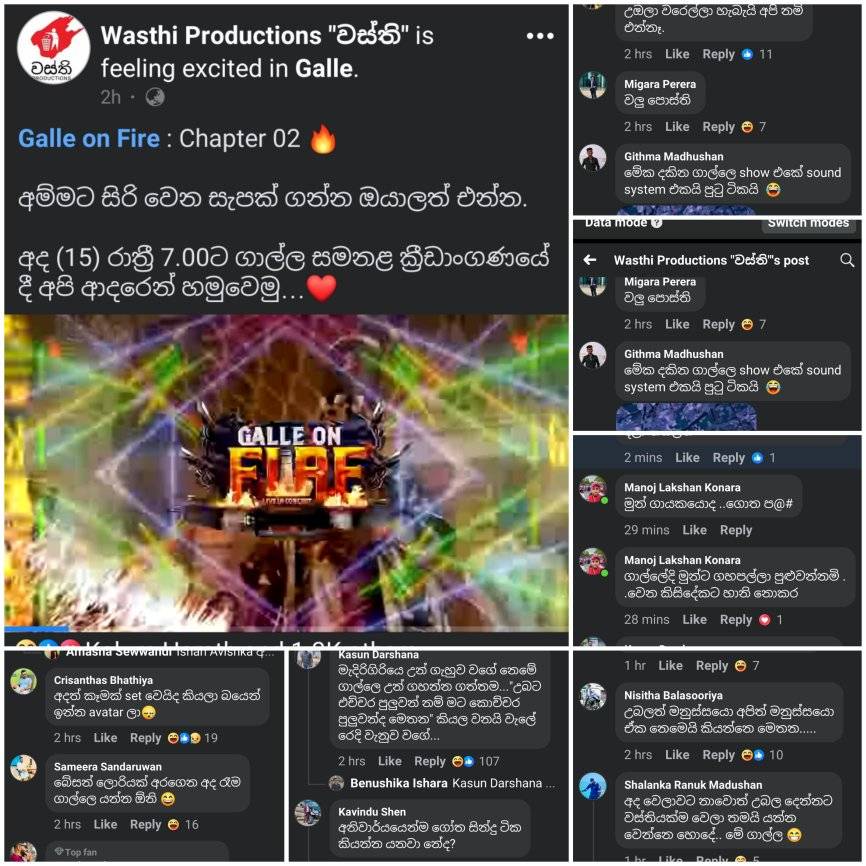This screenshot has height=866, width=866.
Task: Like Manoj Lakshan Konara's 28 mins comment
Action: [694, 620]
